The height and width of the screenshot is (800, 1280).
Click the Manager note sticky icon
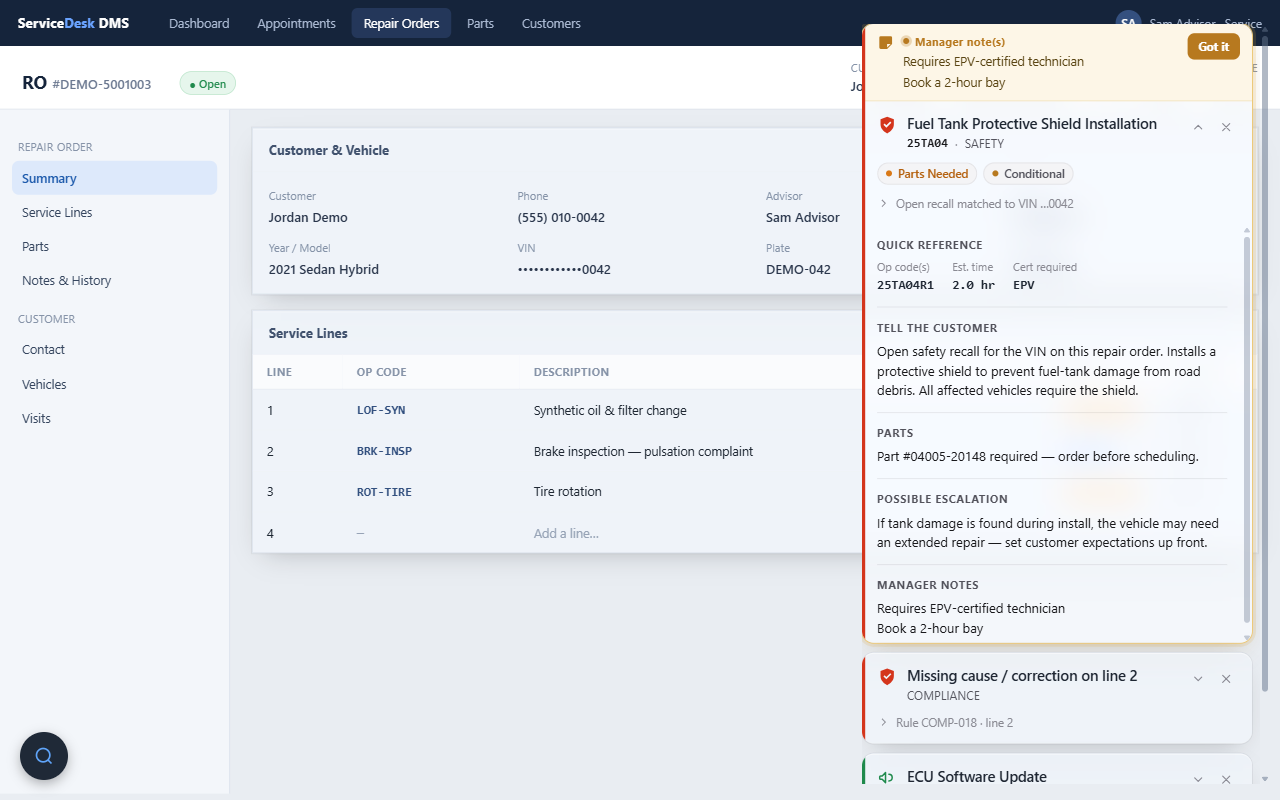click(x=885, y=43)
